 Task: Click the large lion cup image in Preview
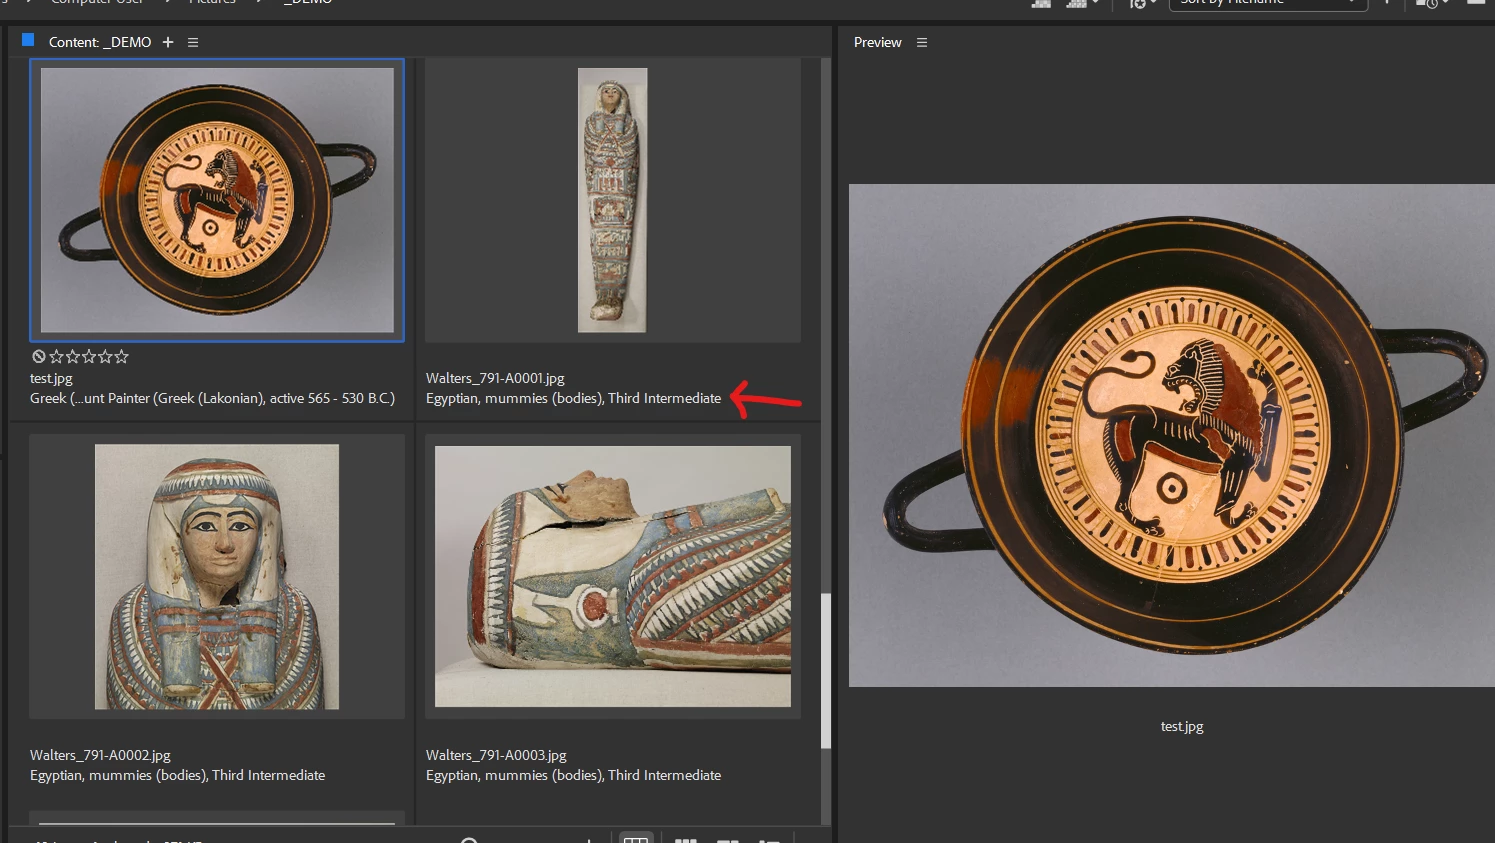click(x=1171, y=435)
